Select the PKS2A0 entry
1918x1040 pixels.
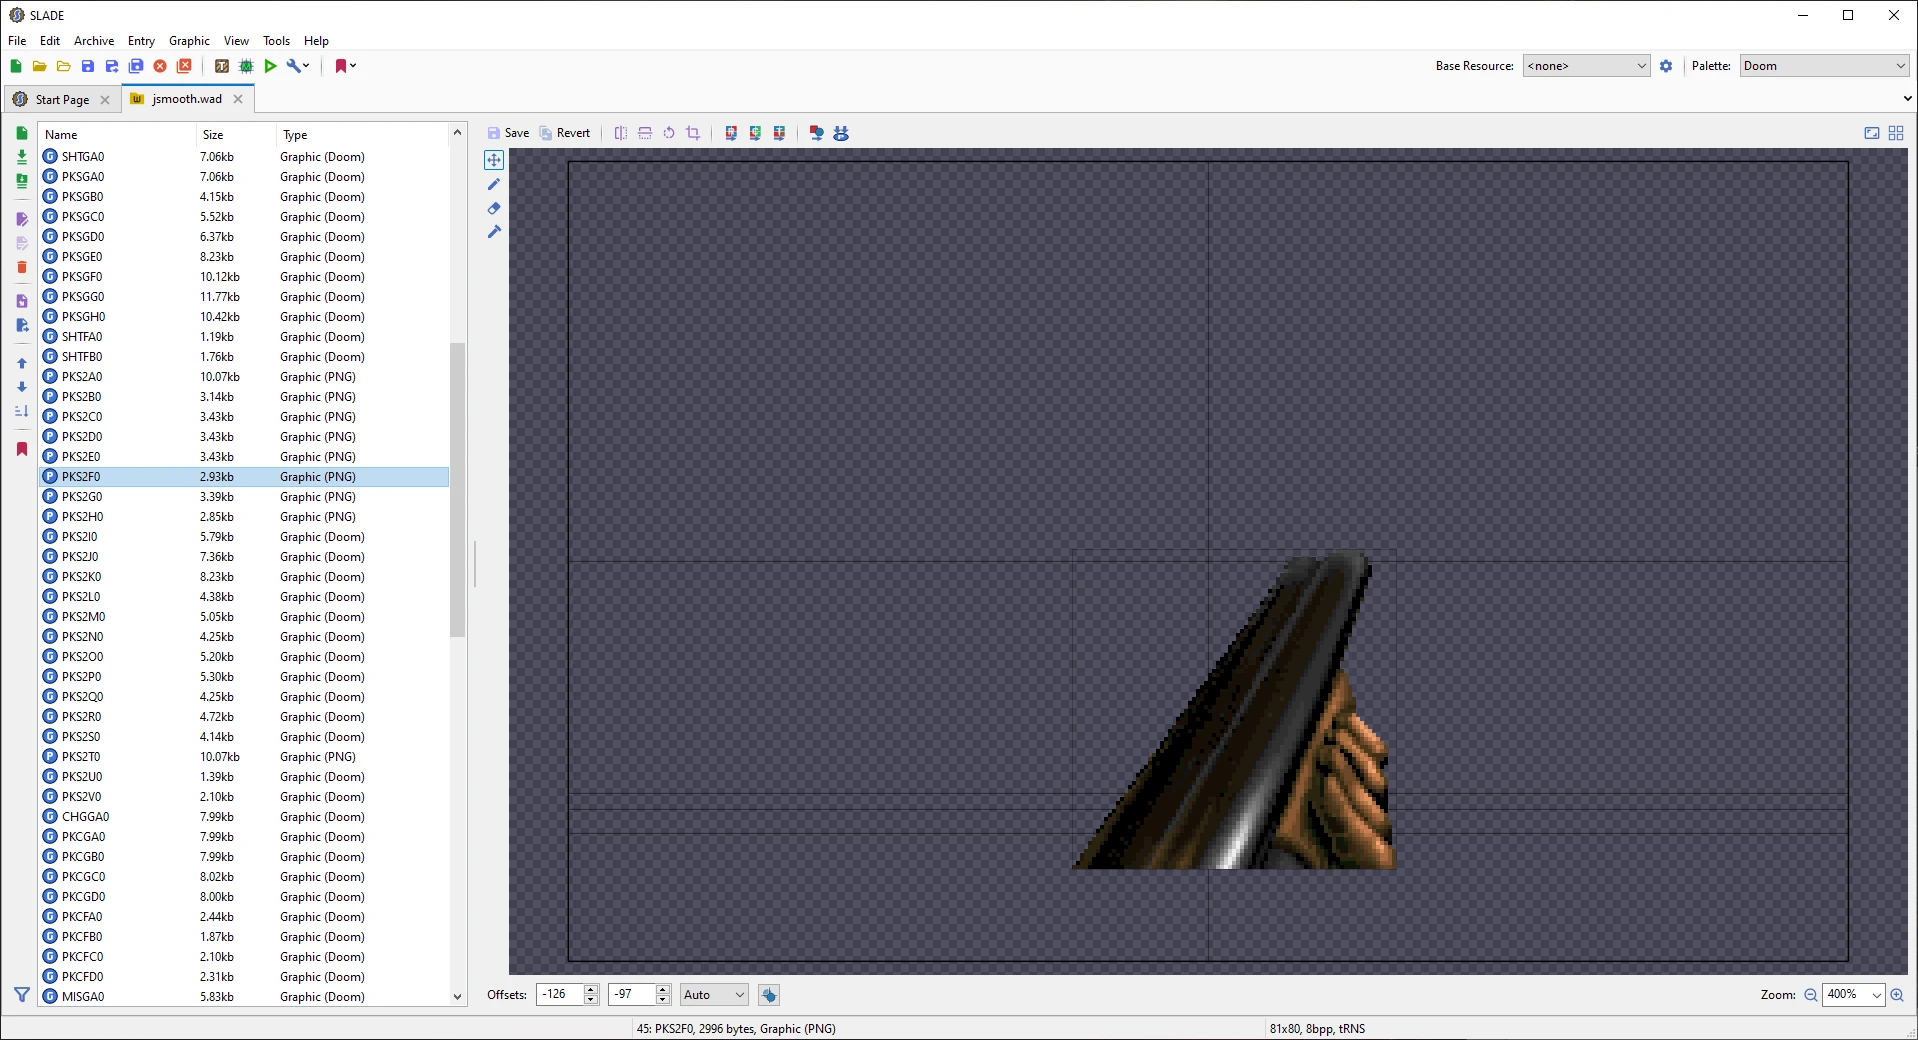(244, 377)
